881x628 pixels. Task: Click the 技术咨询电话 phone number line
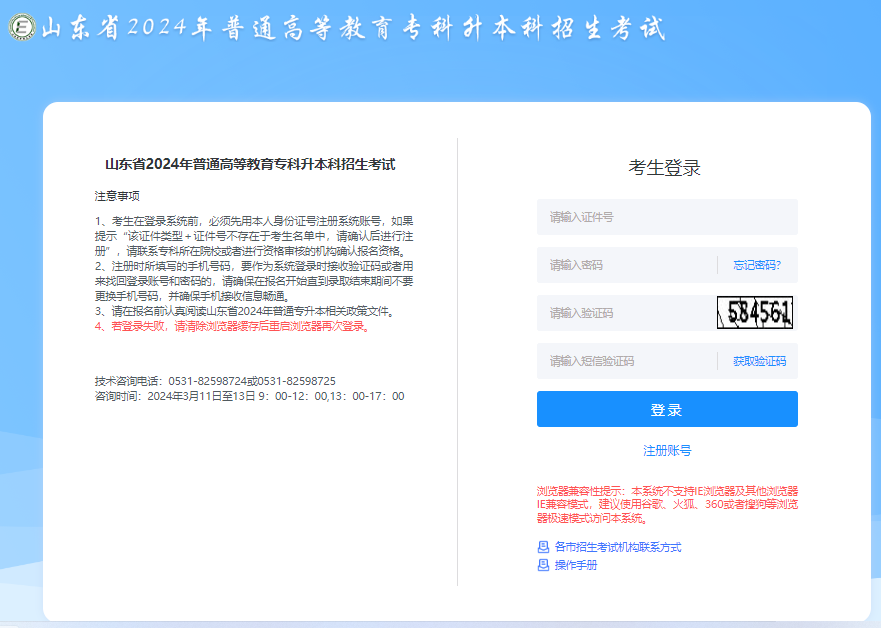tap(215, 381)
